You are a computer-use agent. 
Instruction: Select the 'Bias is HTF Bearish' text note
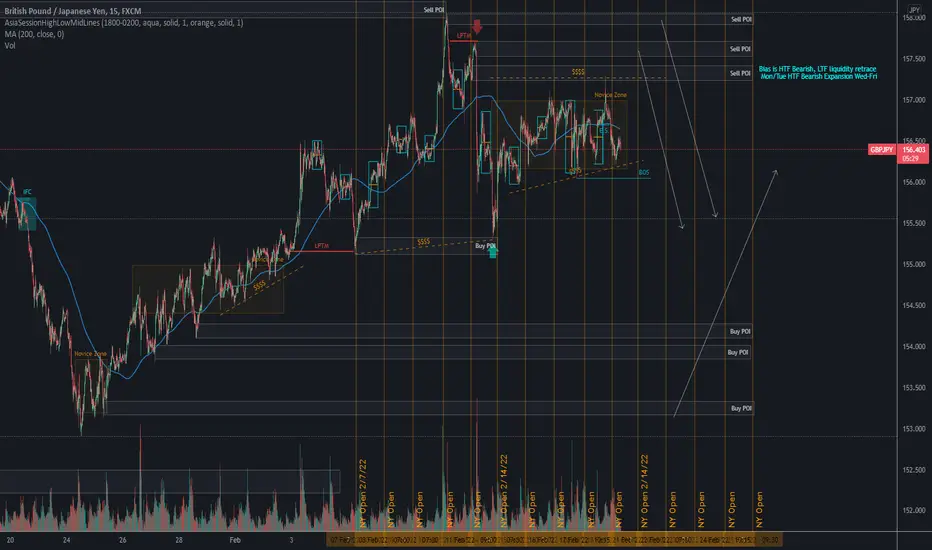(818, 73)
